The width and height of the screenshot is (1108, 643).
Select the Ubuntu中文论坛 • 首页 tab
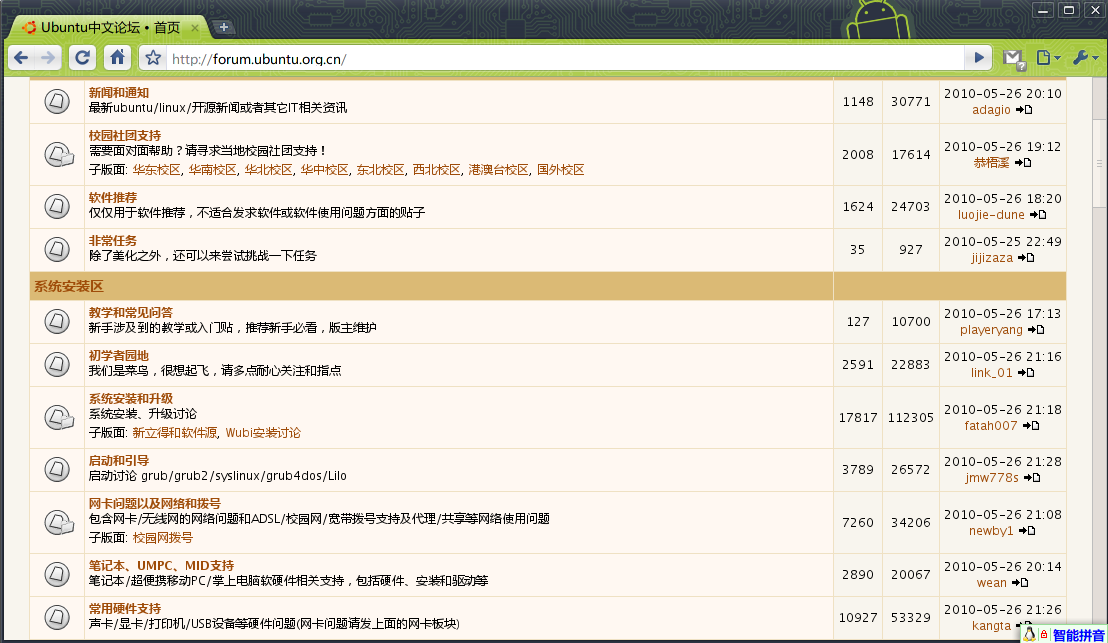(x=110, y=28)
